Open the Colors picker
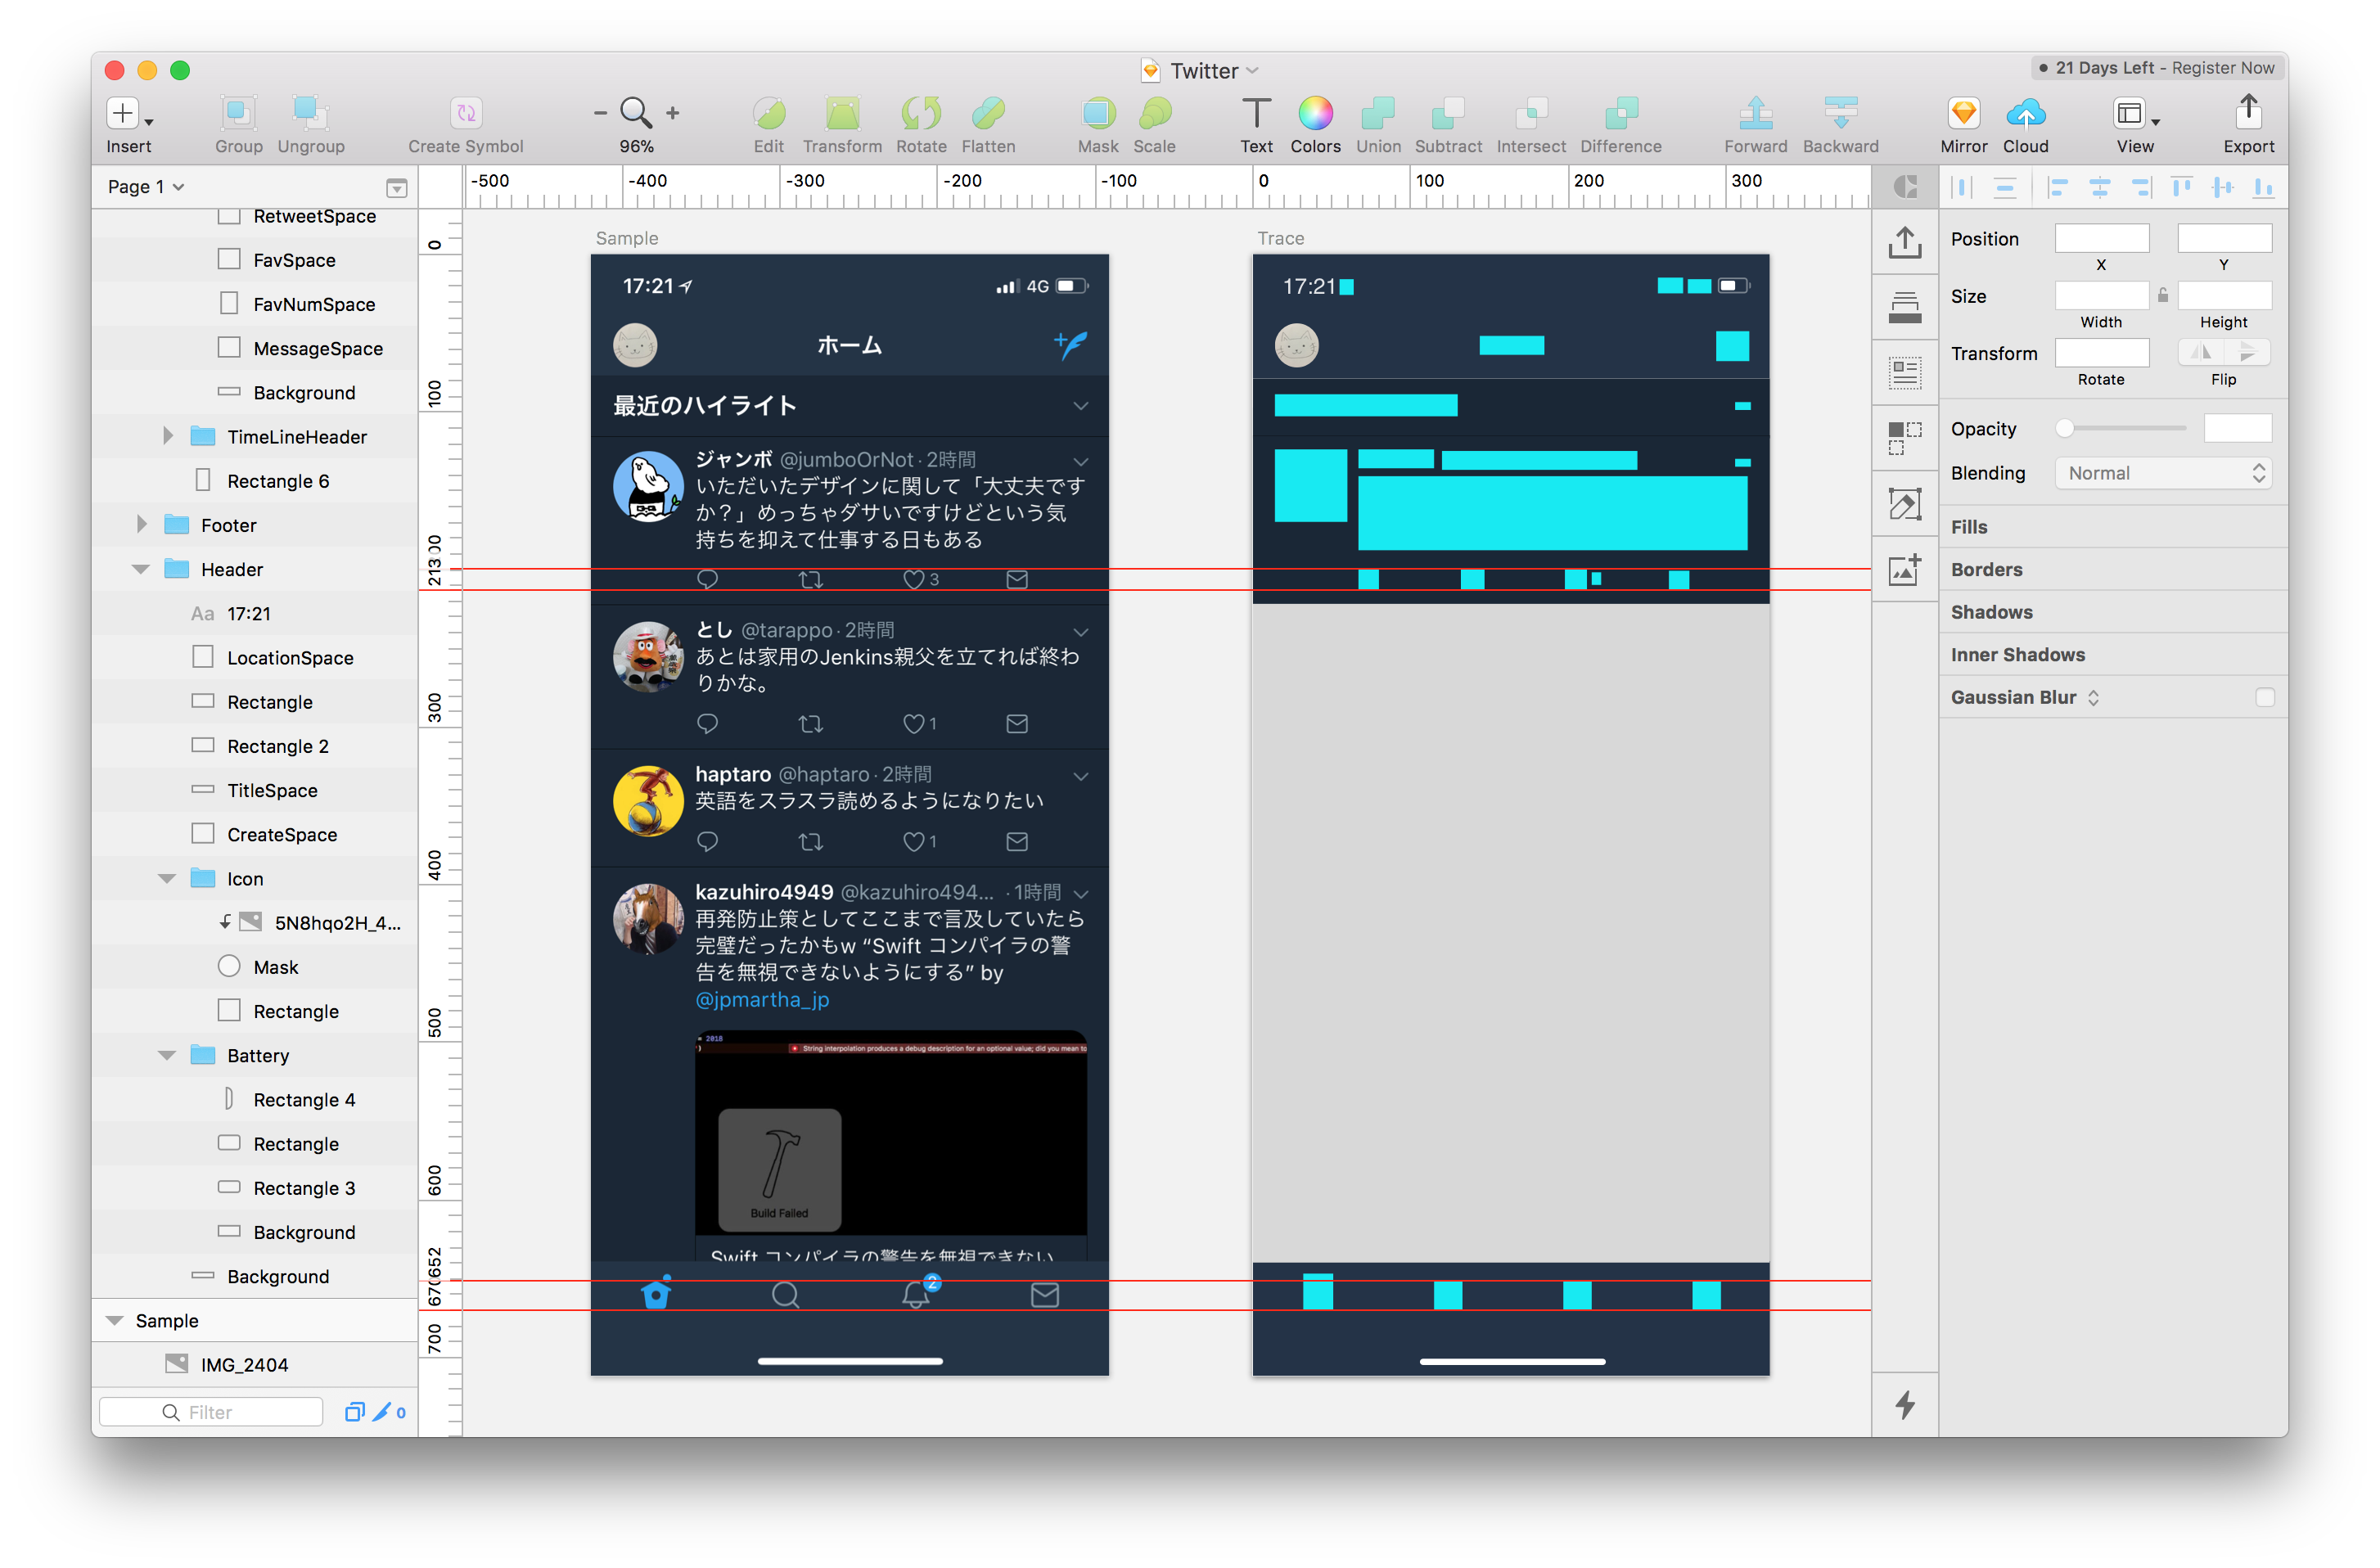The height and width of the screenshot is (1568, 2380). [x=1315, y=113]
